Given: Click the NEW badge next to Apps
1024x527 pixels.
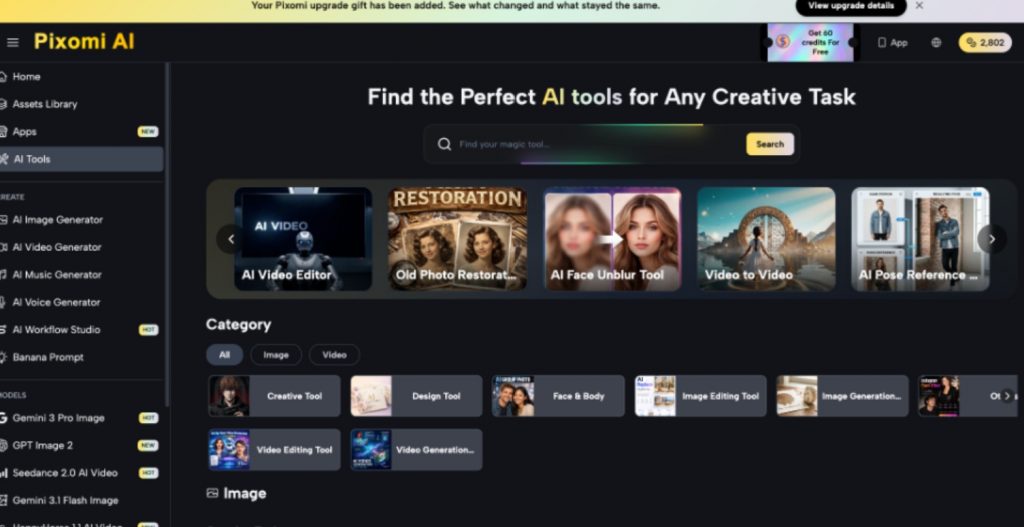Looking at the screenshot, I should [x=148, y=131].
